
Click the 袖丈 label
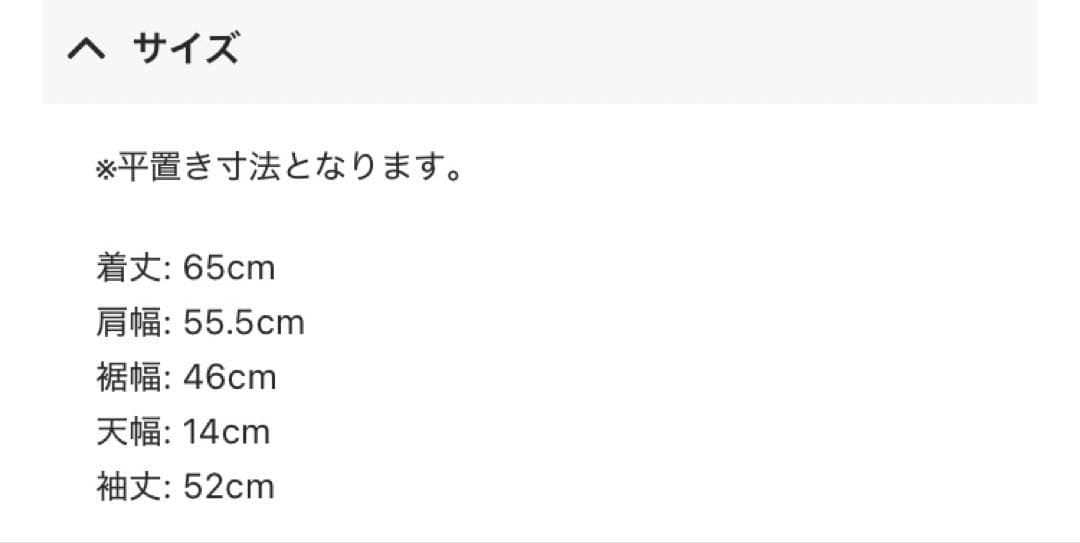131,487
